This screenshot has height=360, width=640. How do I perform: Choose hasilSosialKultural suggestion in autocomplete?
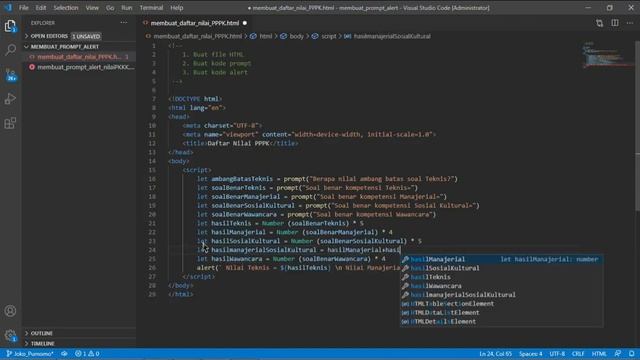501,268
